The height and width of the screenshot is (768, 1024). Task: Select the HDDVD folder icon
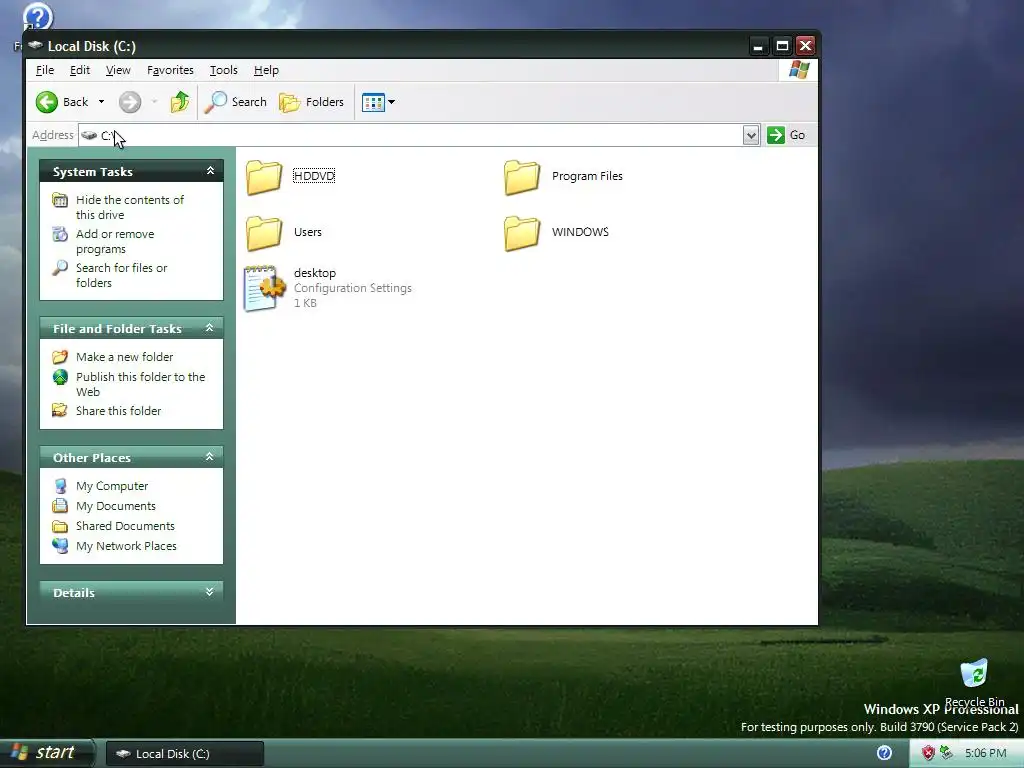click(264, 176)
